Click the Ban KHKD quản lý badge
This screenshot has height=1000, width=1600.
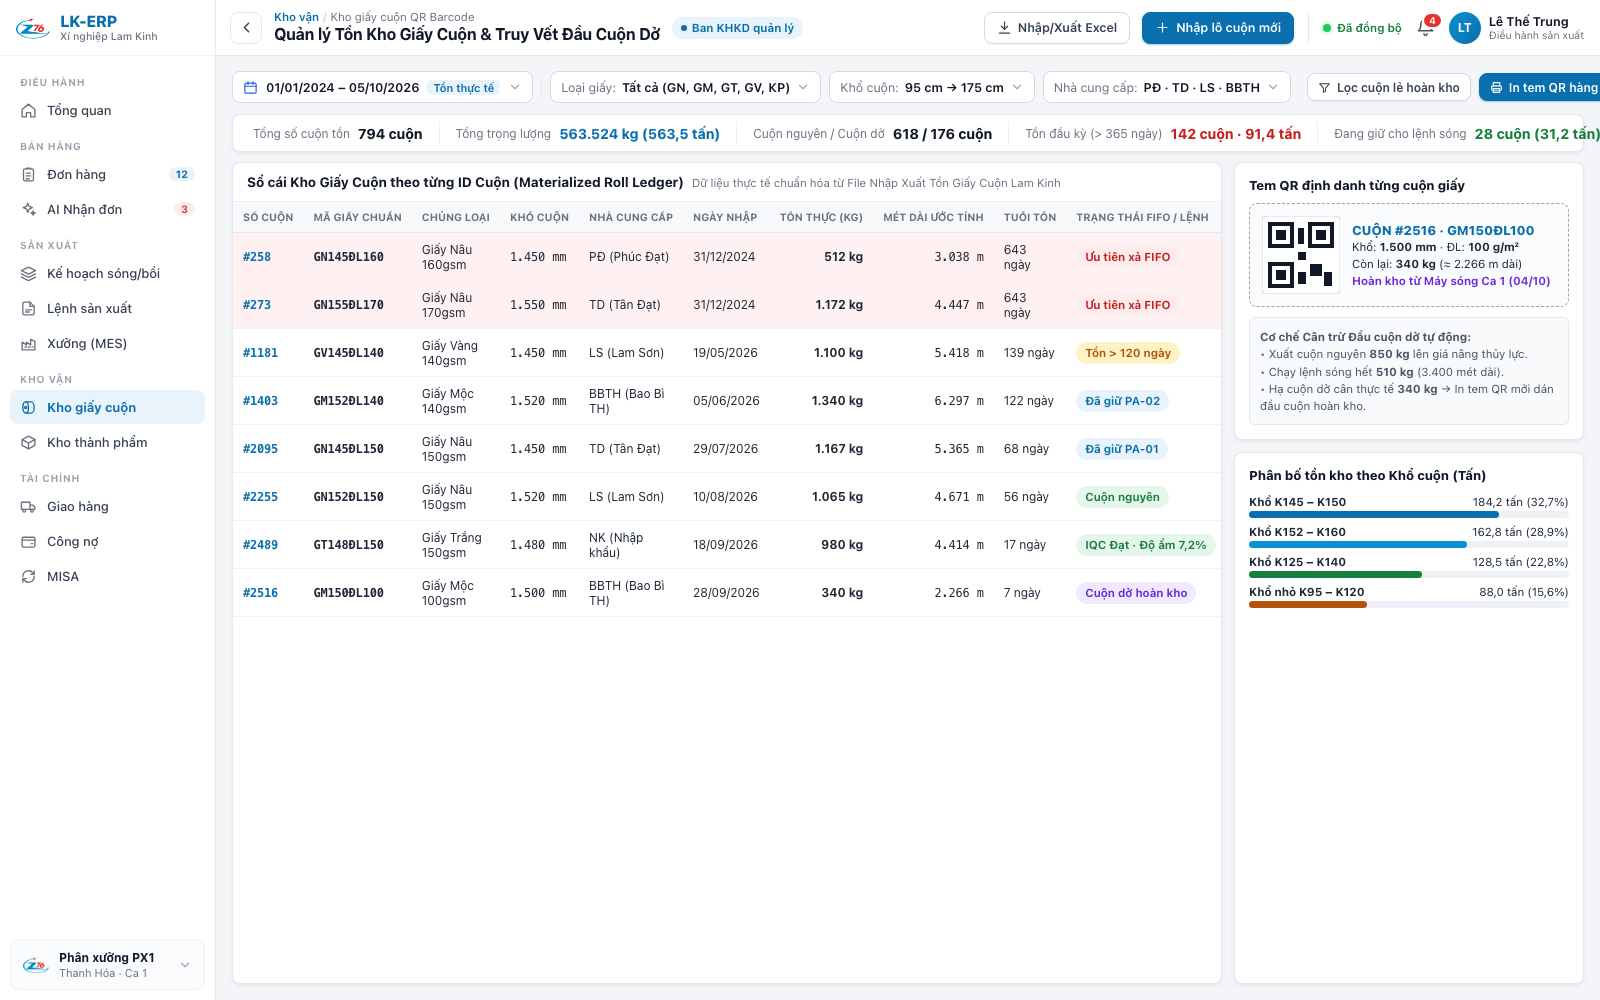coord(737,28)
